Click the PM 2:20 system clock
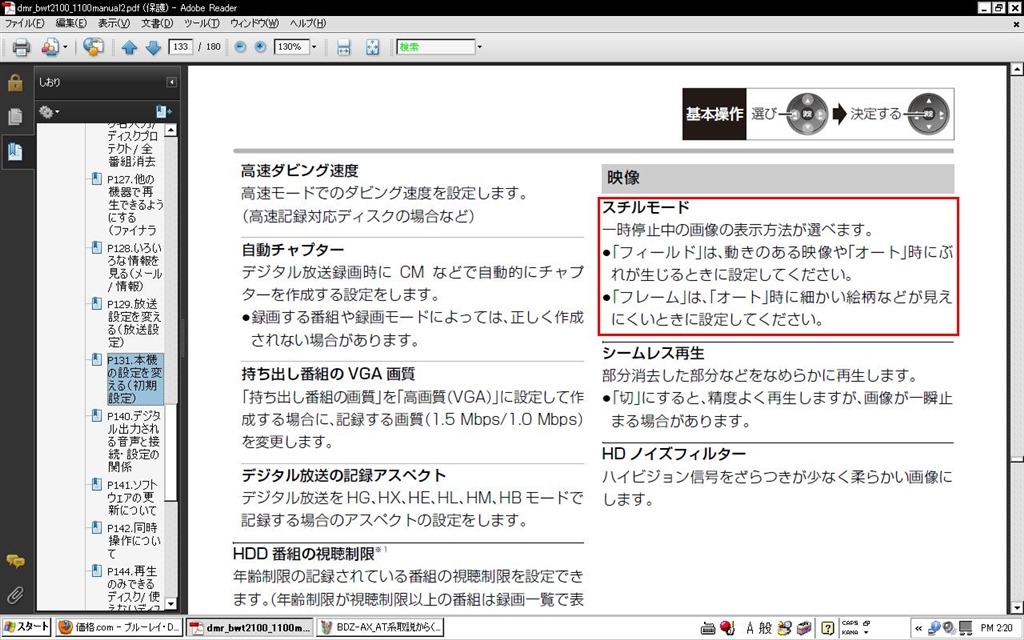The image size is (1024, 640). (997, 628)
